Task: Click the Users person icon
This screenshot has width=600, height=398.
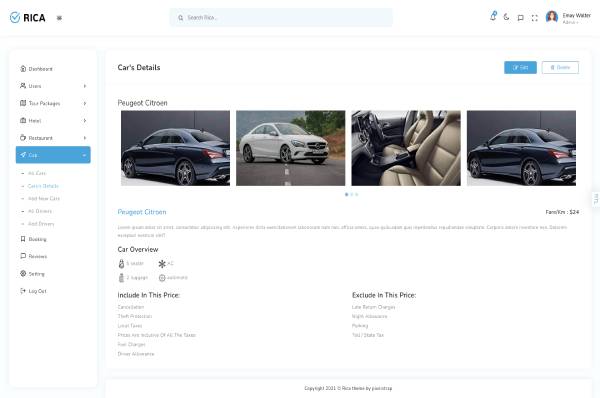Action: point(23,86)
